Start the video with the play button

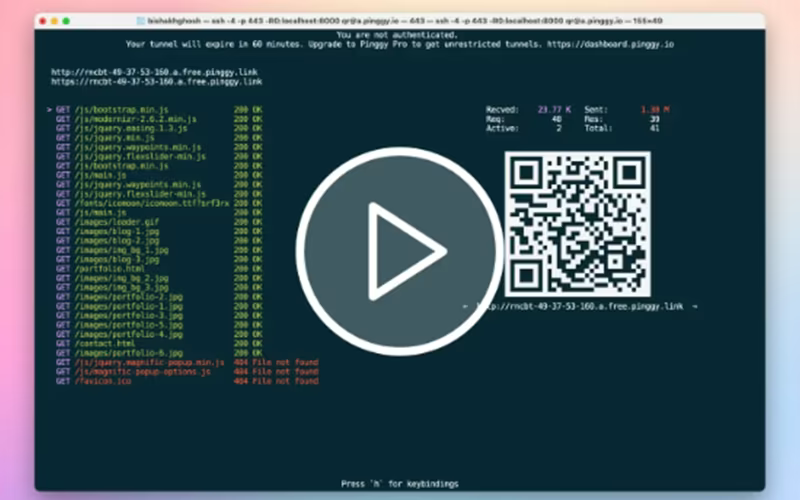click(x=399, y=251)
